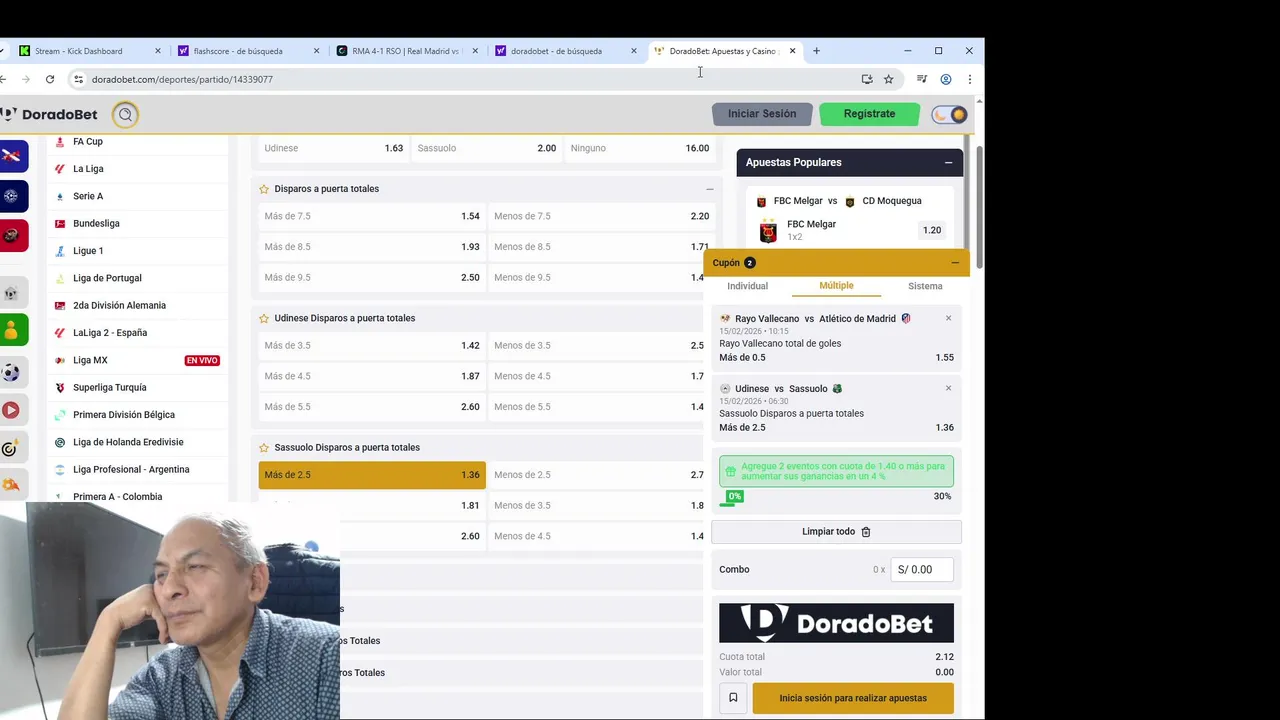
Task: Click the FBC Melgar 1.20 odds
Action: tap(932, 230)
